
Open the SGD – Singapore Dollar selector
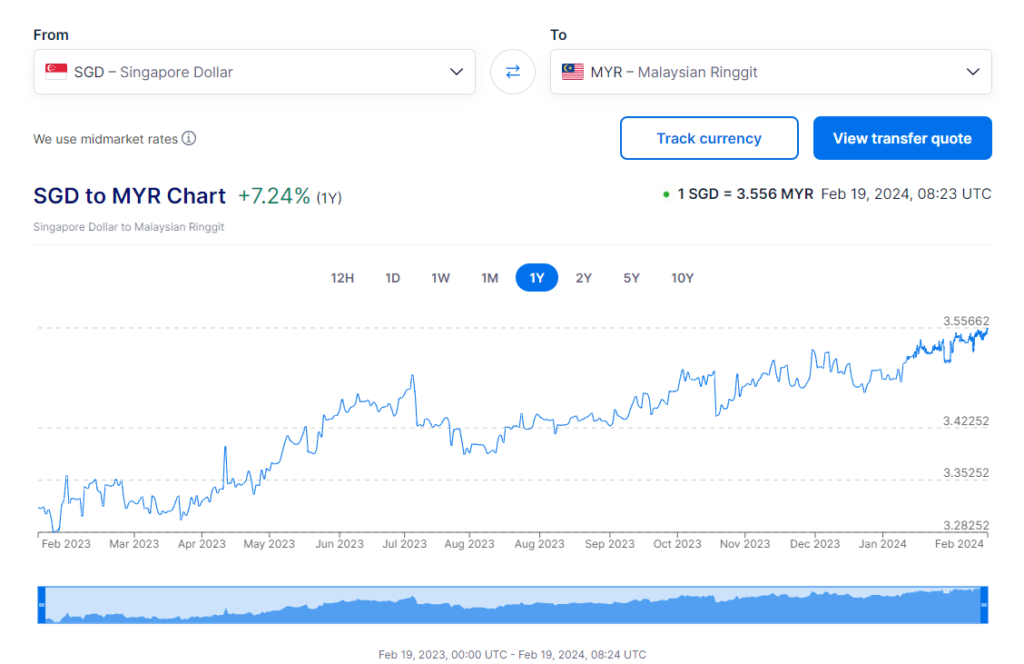pos(250,72)
